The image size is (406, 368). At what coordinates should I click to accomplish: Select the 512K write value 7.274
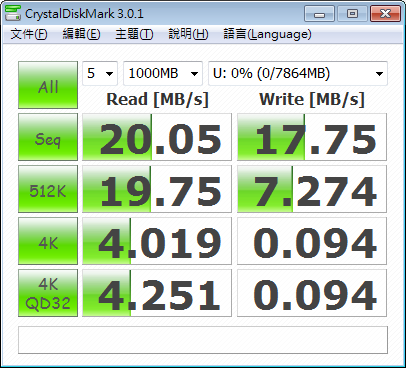coord(312,189)
